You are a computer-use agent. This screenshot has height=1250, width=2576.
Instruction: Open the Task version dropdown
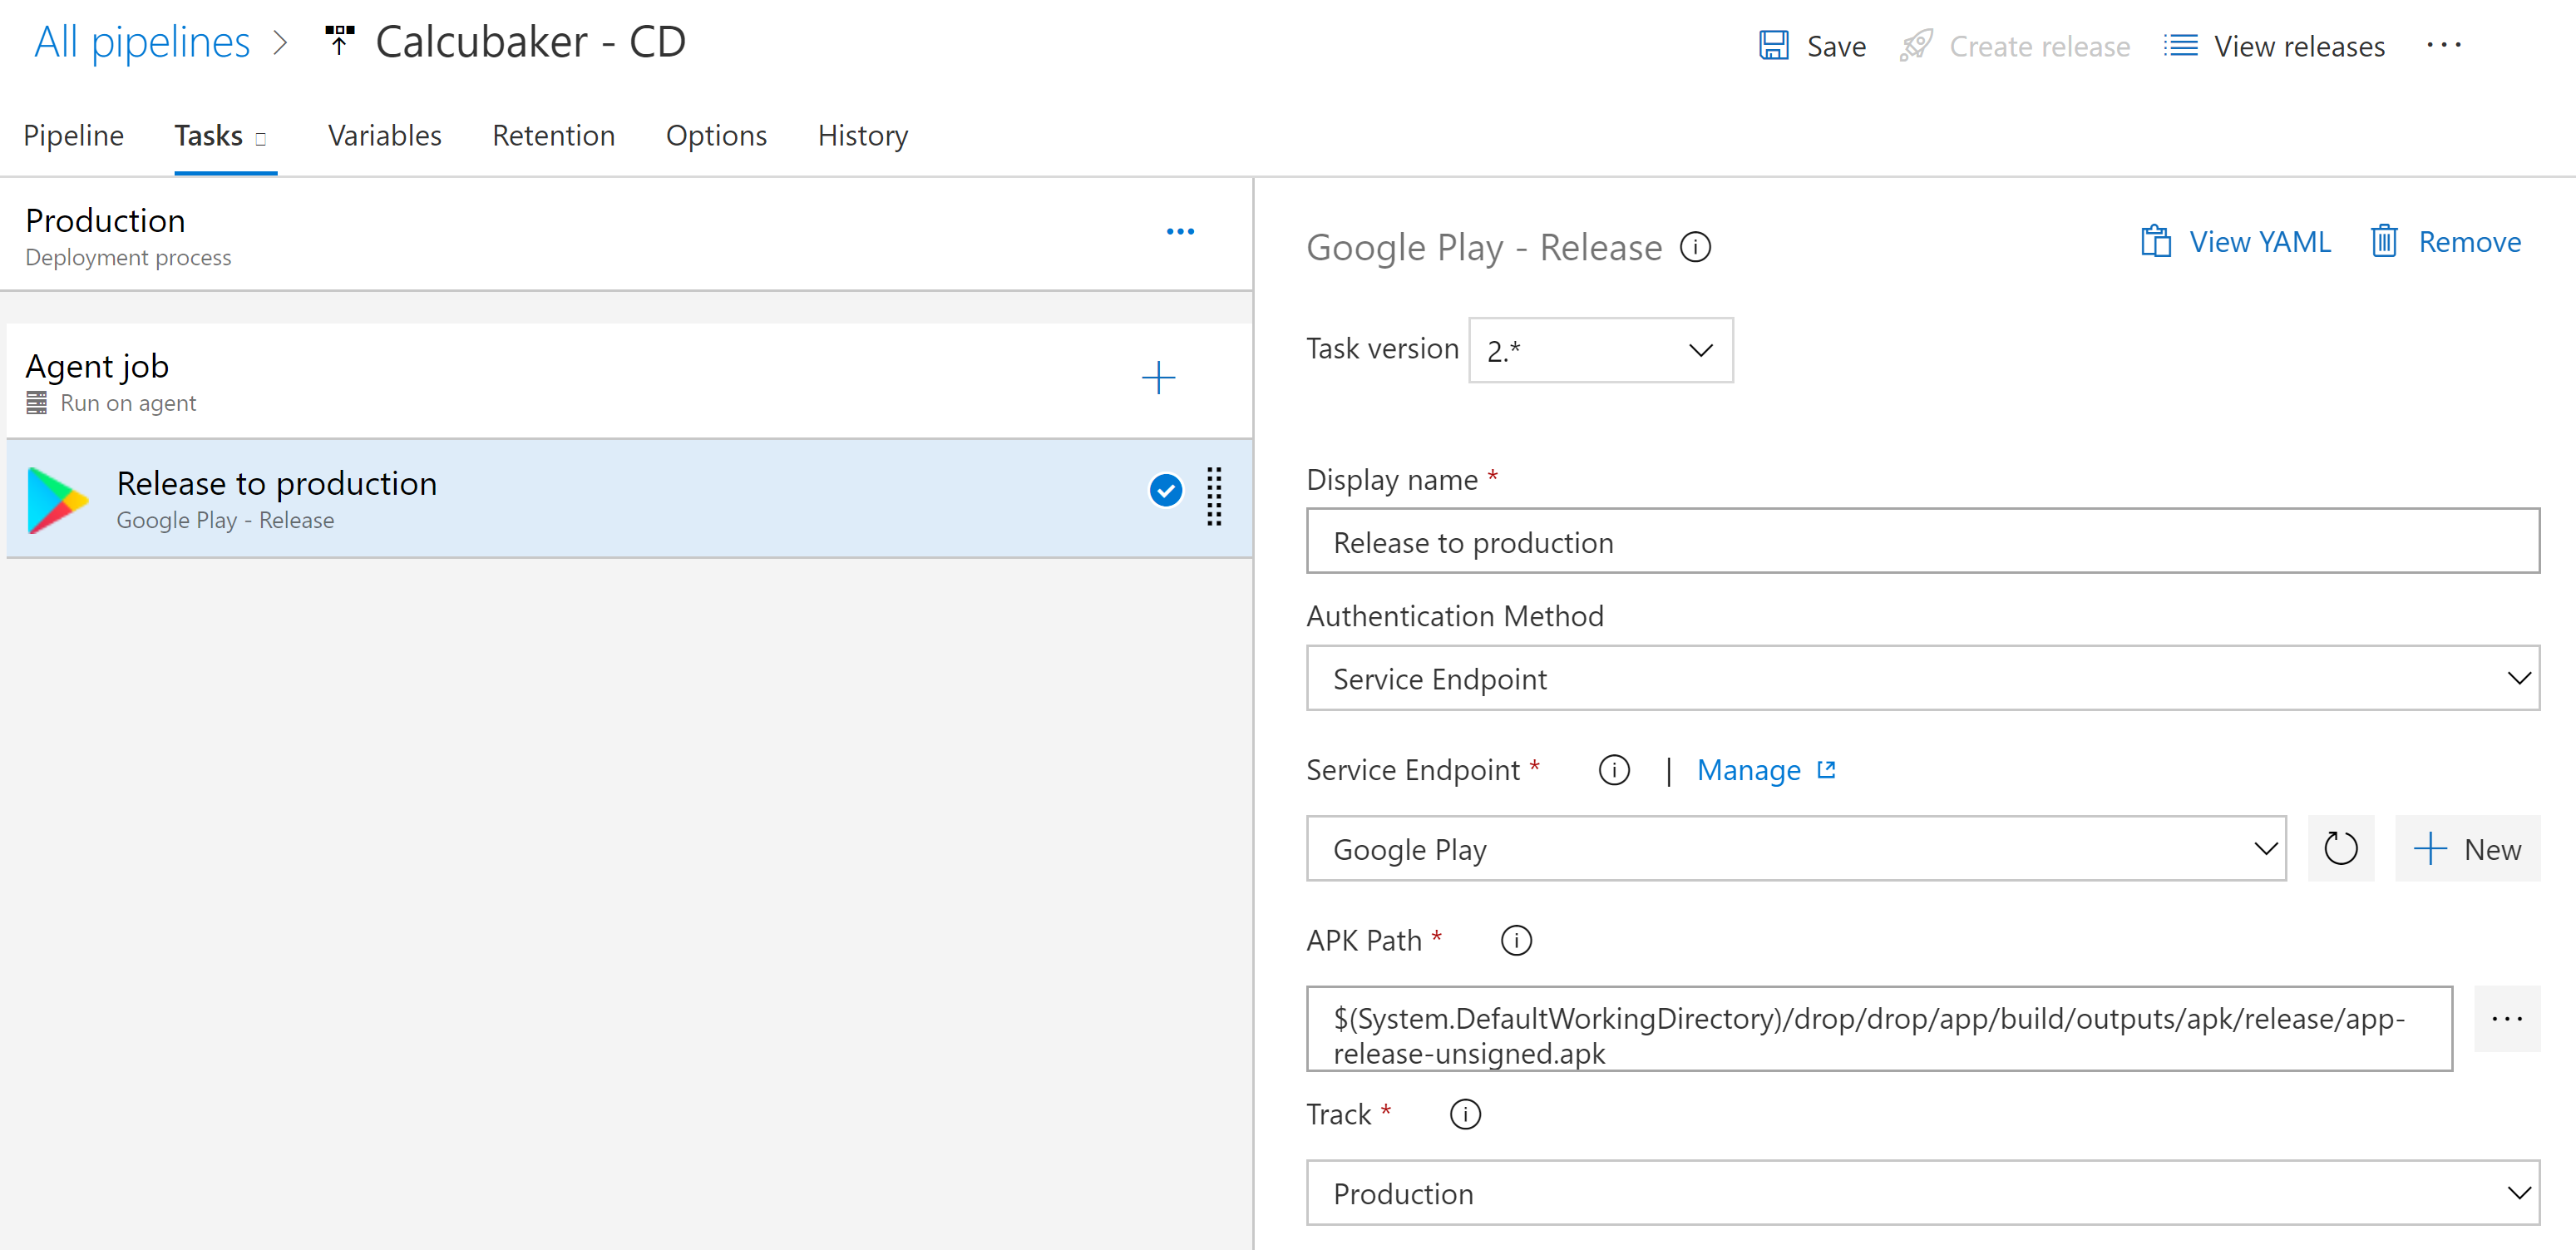(1600, 351)
